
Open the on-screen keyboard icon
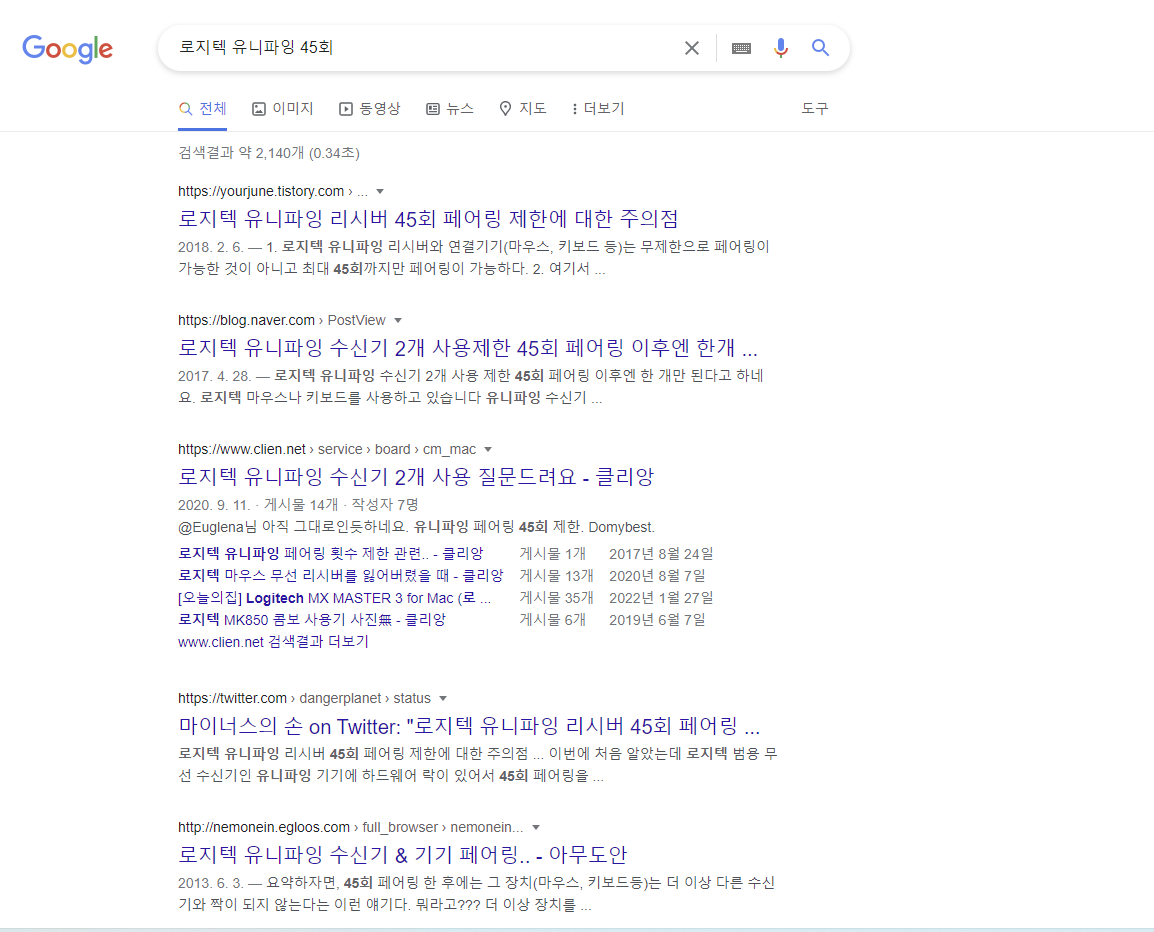tap(741, 48)
